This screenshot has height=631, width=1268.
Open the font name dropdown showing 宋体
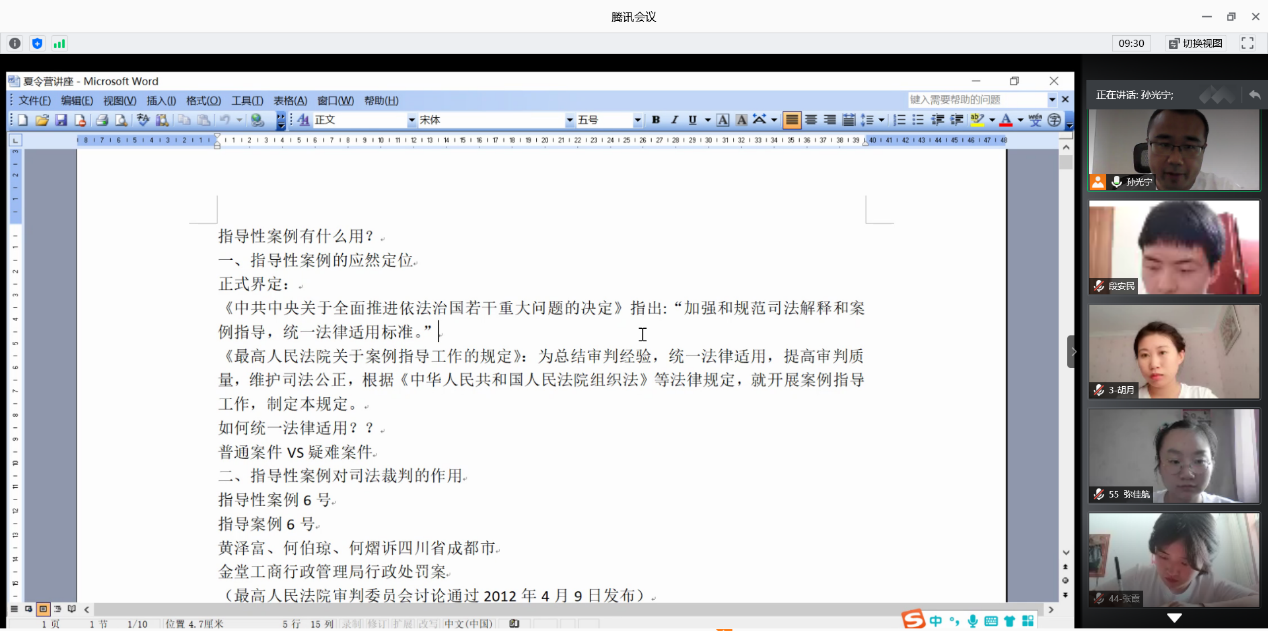tap(570, 120)
